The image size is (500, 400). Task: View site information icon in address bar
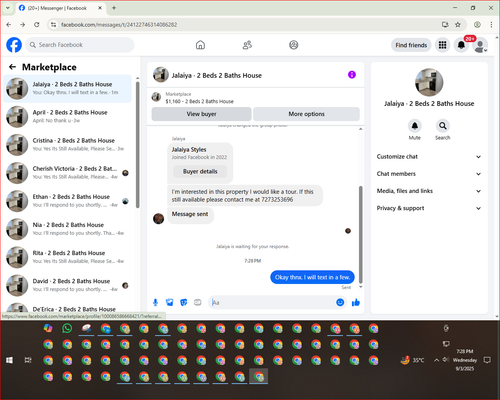pos(53,24)
